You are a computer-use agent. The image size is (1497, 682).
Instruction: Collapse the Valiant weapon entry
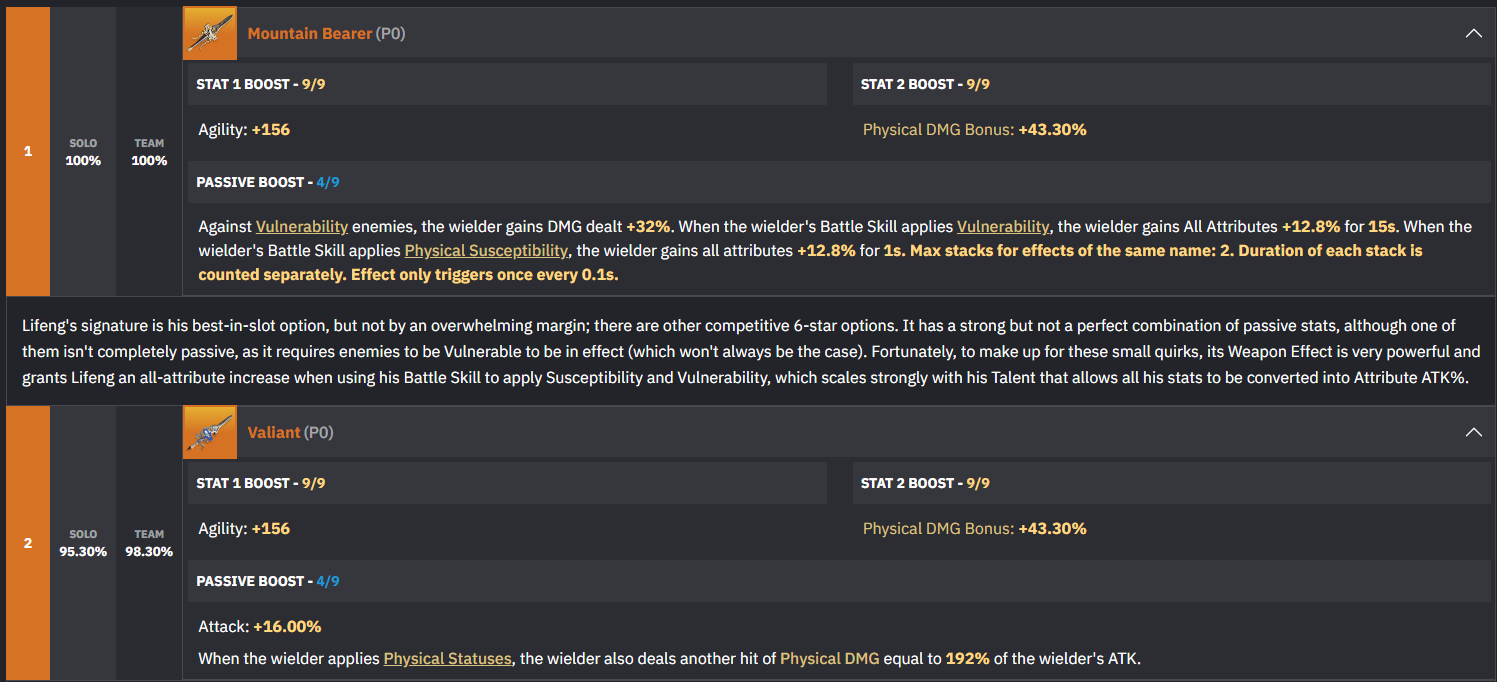click(x=1473, y=432)
